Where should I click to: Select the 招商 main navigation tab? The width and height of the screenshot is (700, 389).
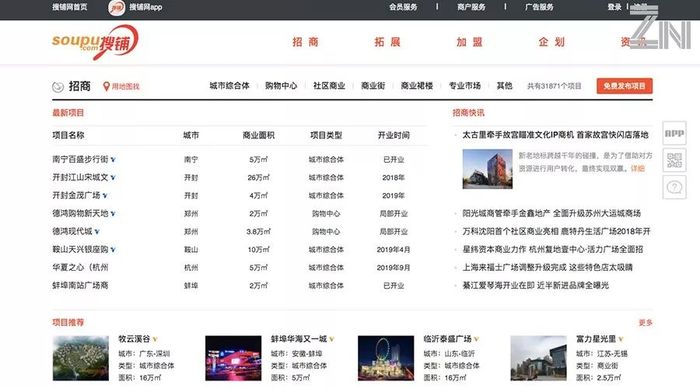pyautogui.click(x=305, y=42)
